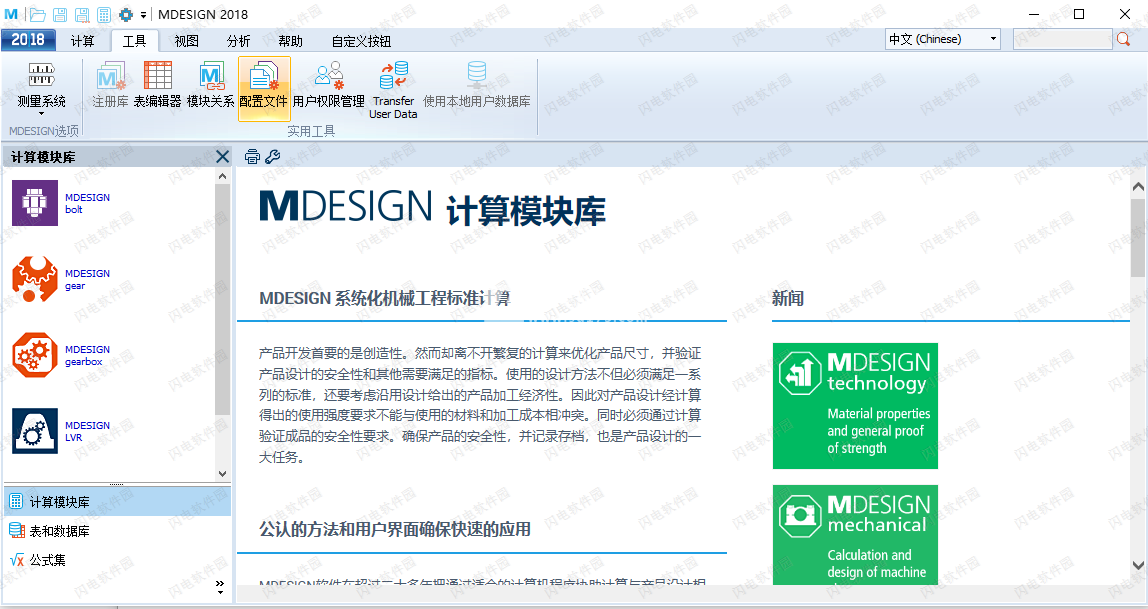Select the 工具 ribbon tab
Screen dimensions: 1148x609
coord(135,41)
